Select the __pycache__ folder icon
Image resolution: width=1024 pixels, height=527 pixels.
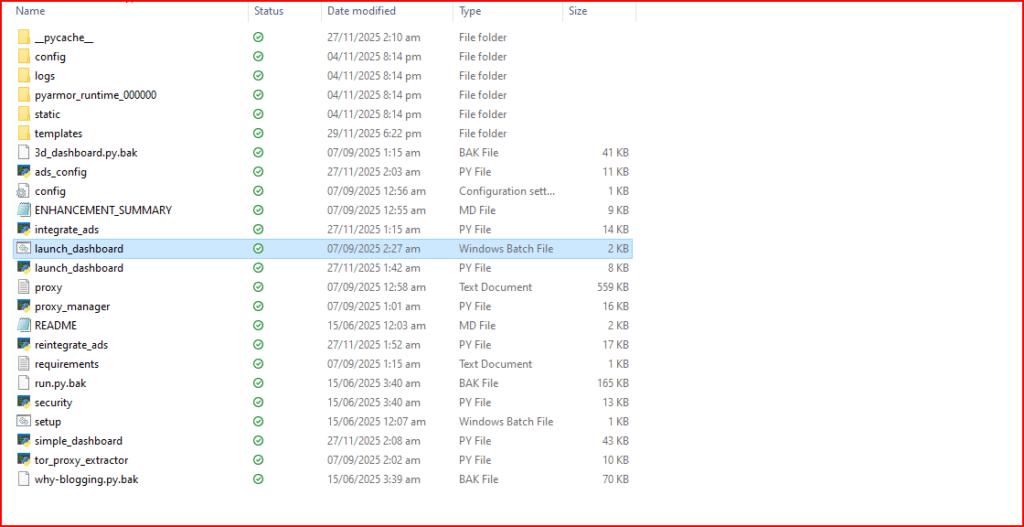[24, 37]
